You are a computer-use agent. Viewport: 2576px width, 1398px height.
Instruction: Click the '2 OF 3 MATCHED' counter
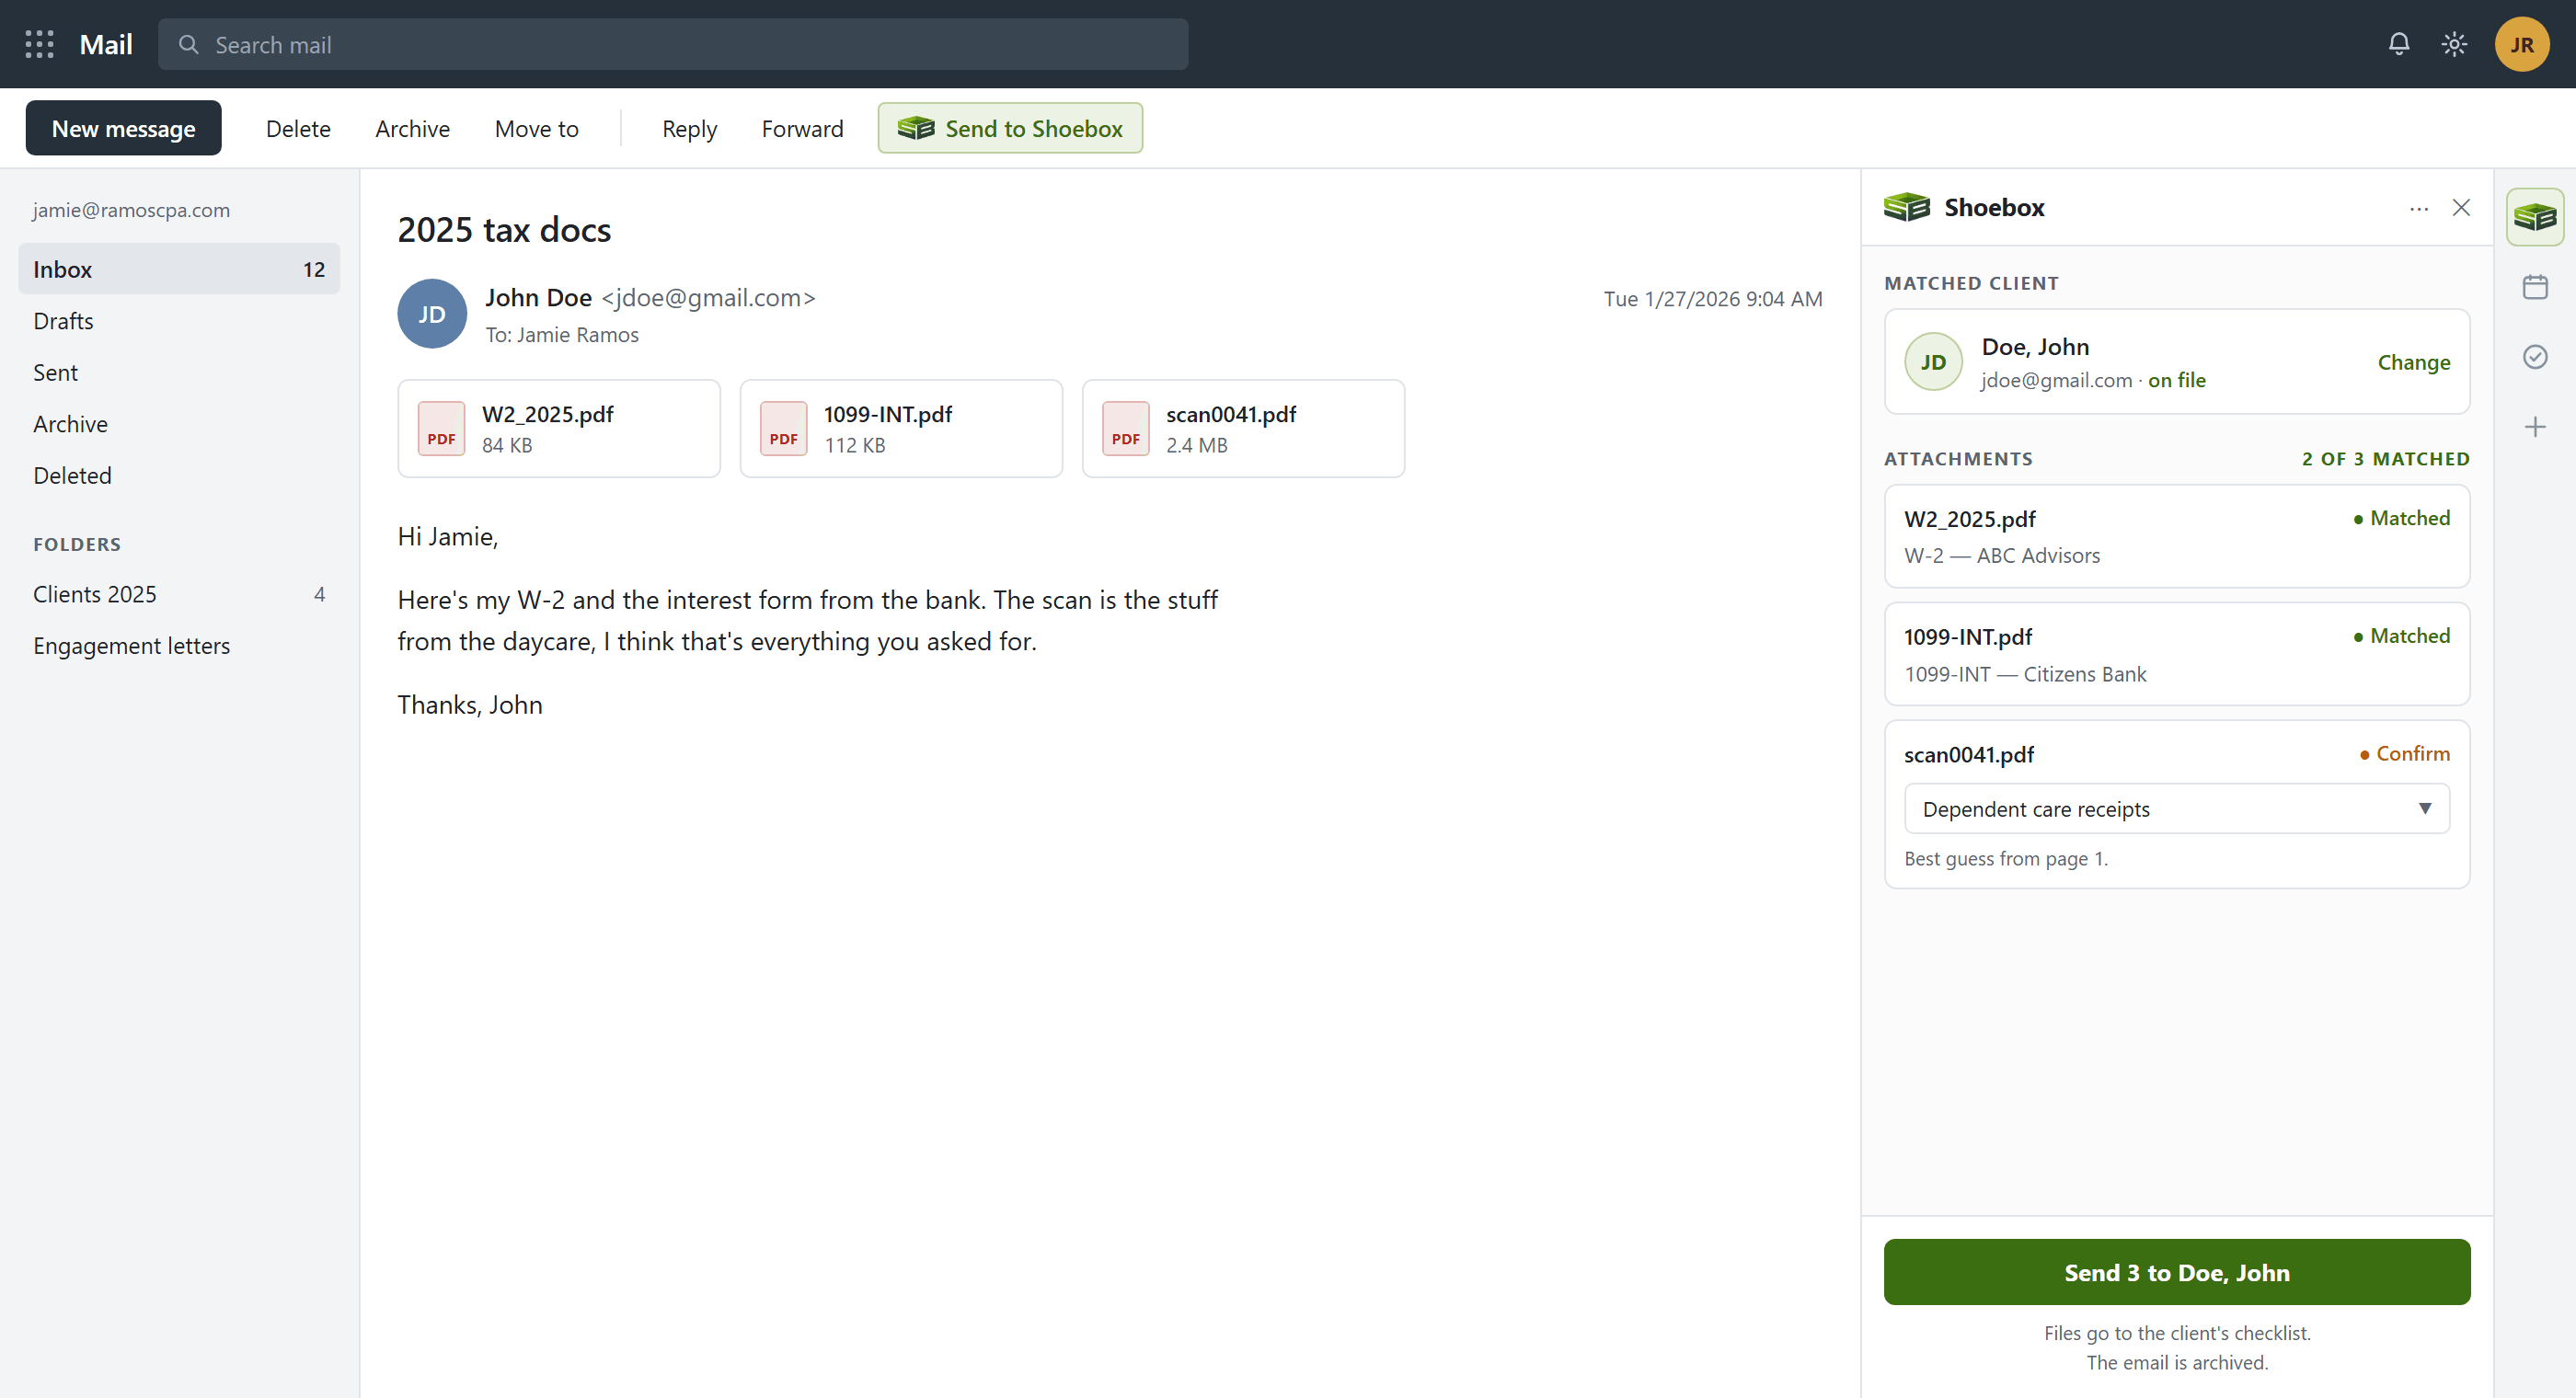pos(2385,459)
